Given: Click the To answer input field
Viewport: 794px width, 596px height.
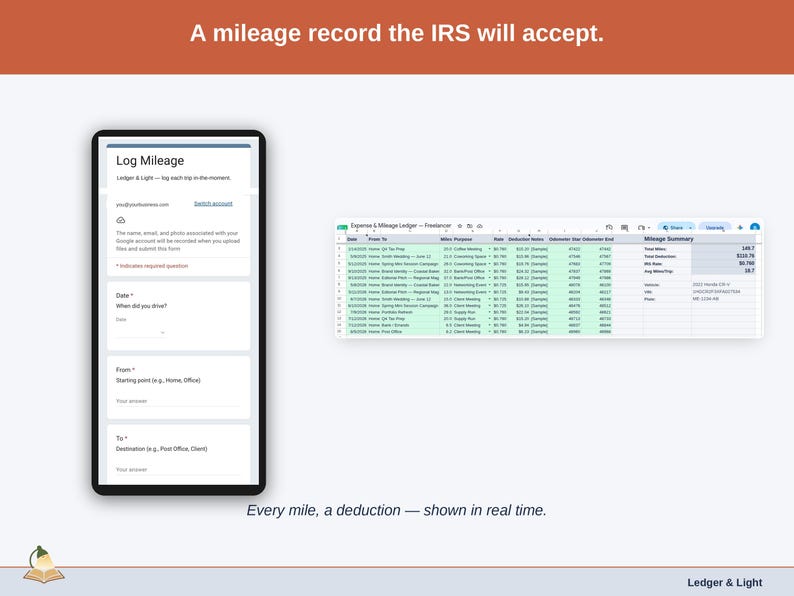Looking at the screenshot, I should tap(178, 470).
